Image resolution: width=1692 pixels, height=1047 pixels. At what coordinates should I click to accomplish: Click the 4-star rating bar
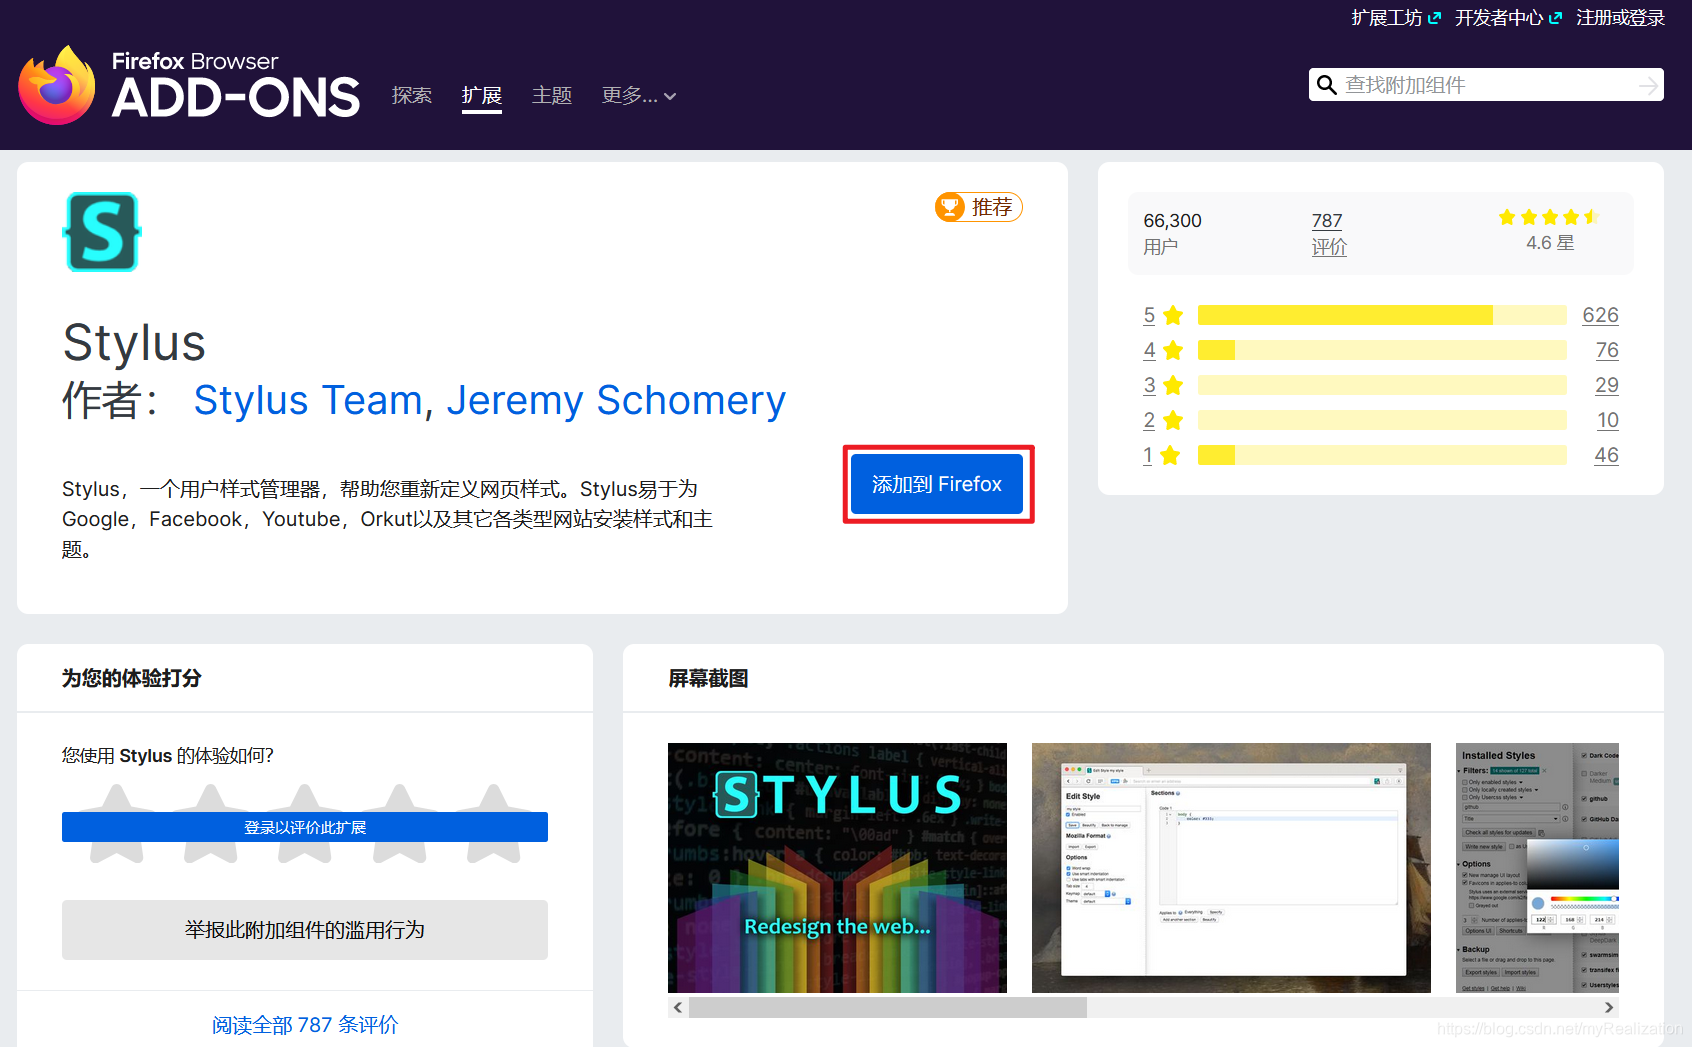[x=1382, y=350]
